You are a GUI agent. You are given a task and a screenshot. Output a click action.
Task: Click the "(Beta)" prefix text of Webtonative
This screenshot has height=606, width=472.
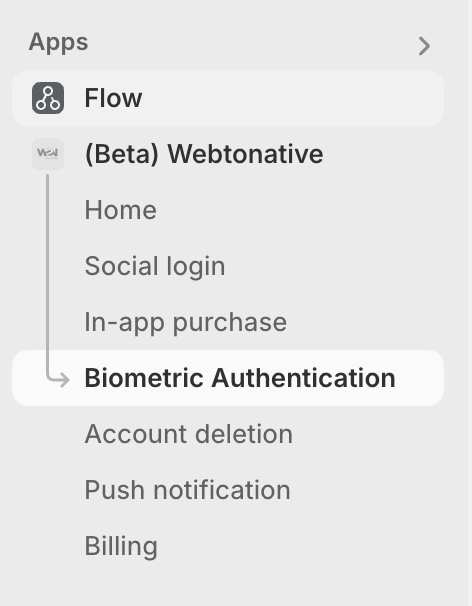click(122, 154)
